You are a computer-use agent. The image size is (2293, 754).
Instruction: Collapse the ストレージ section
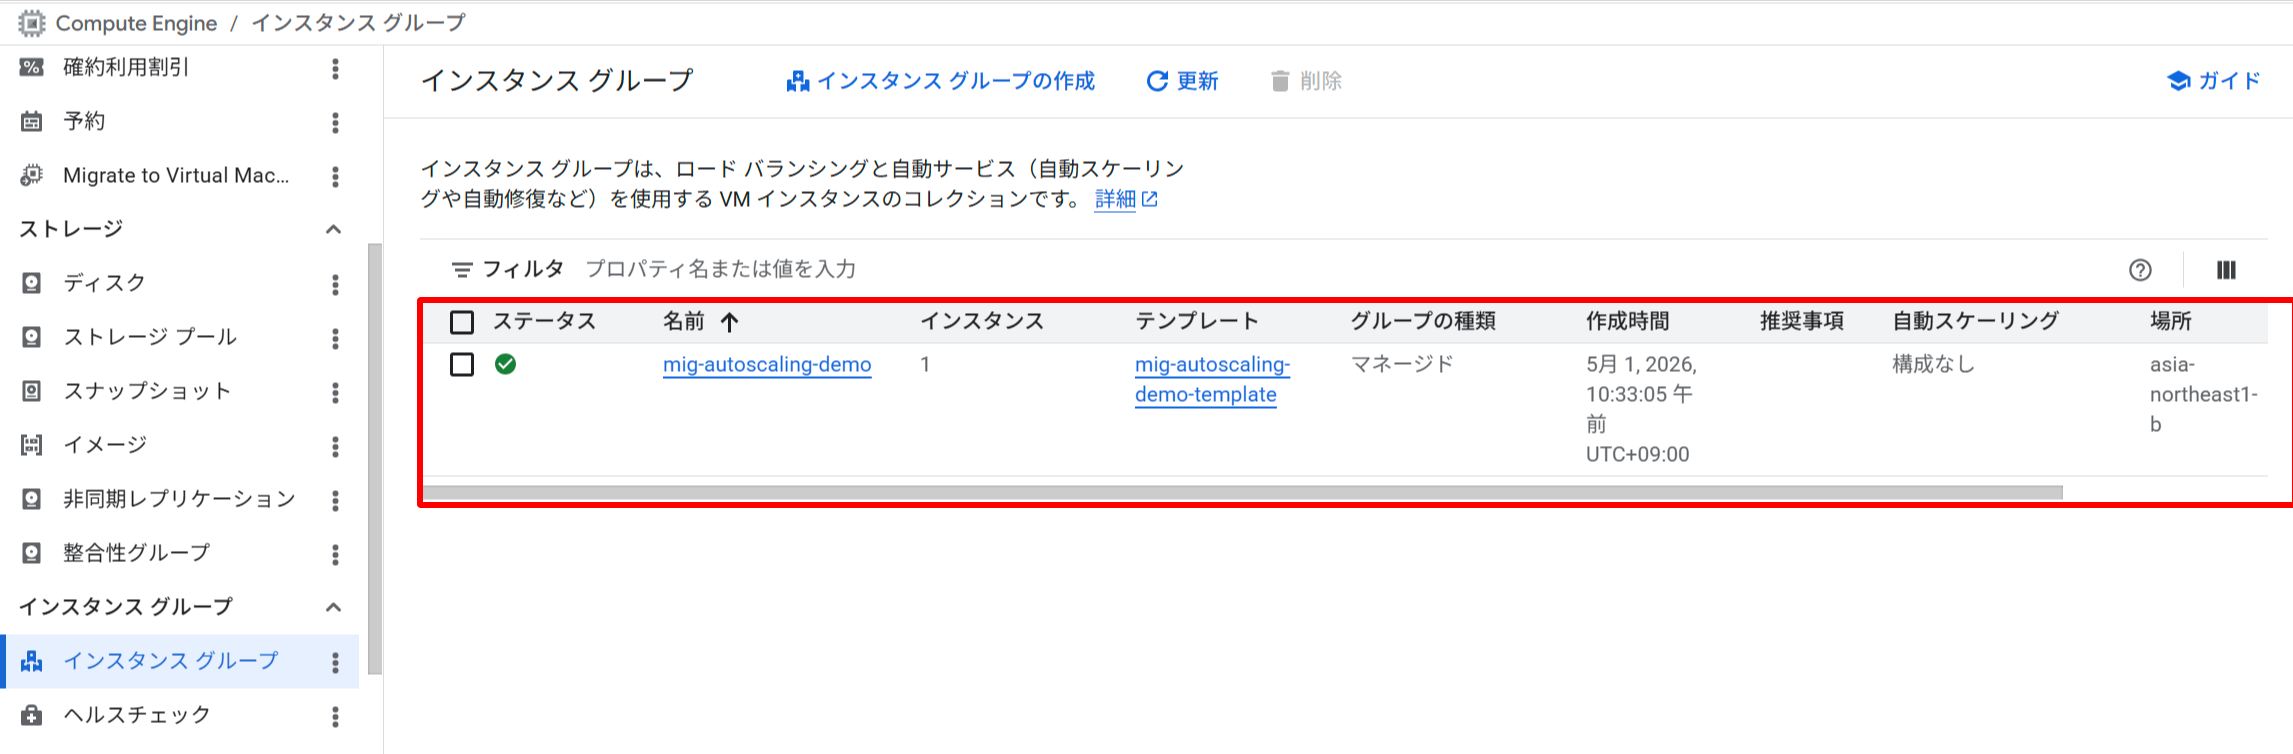click(x=334, y=229)
